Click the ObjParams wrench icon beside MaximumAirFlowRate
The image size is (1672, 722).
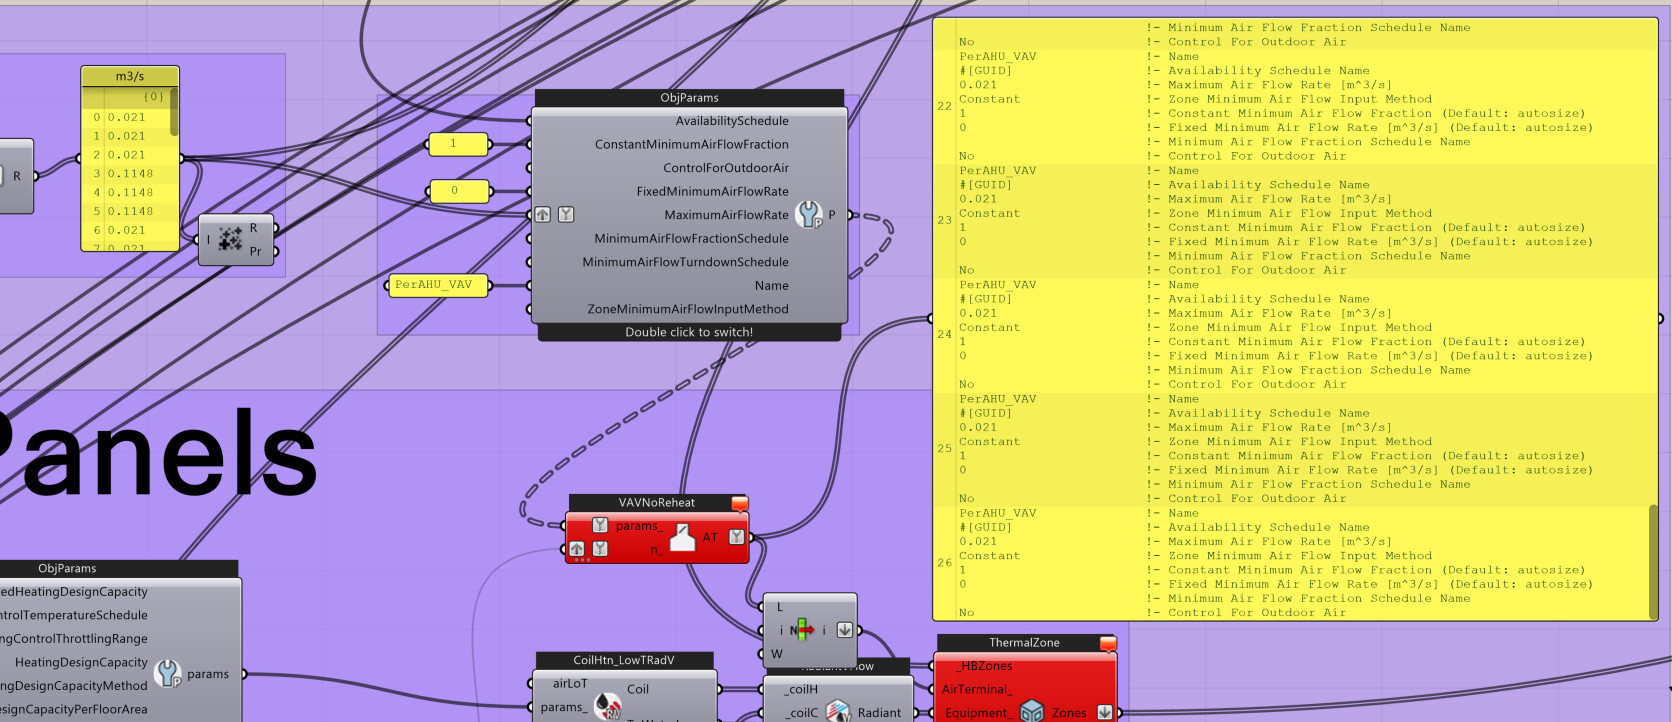pos(808,214)
